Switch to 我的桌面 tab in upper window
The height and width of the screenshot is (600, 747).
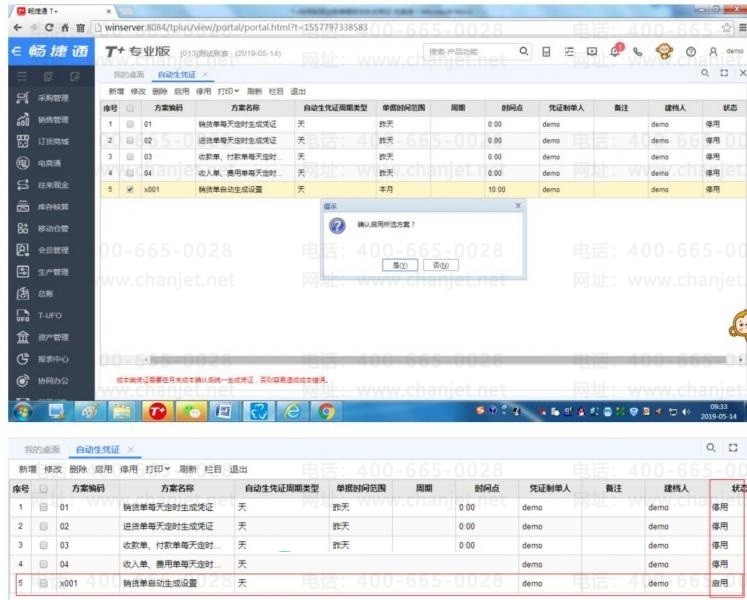tap(127, 74)
